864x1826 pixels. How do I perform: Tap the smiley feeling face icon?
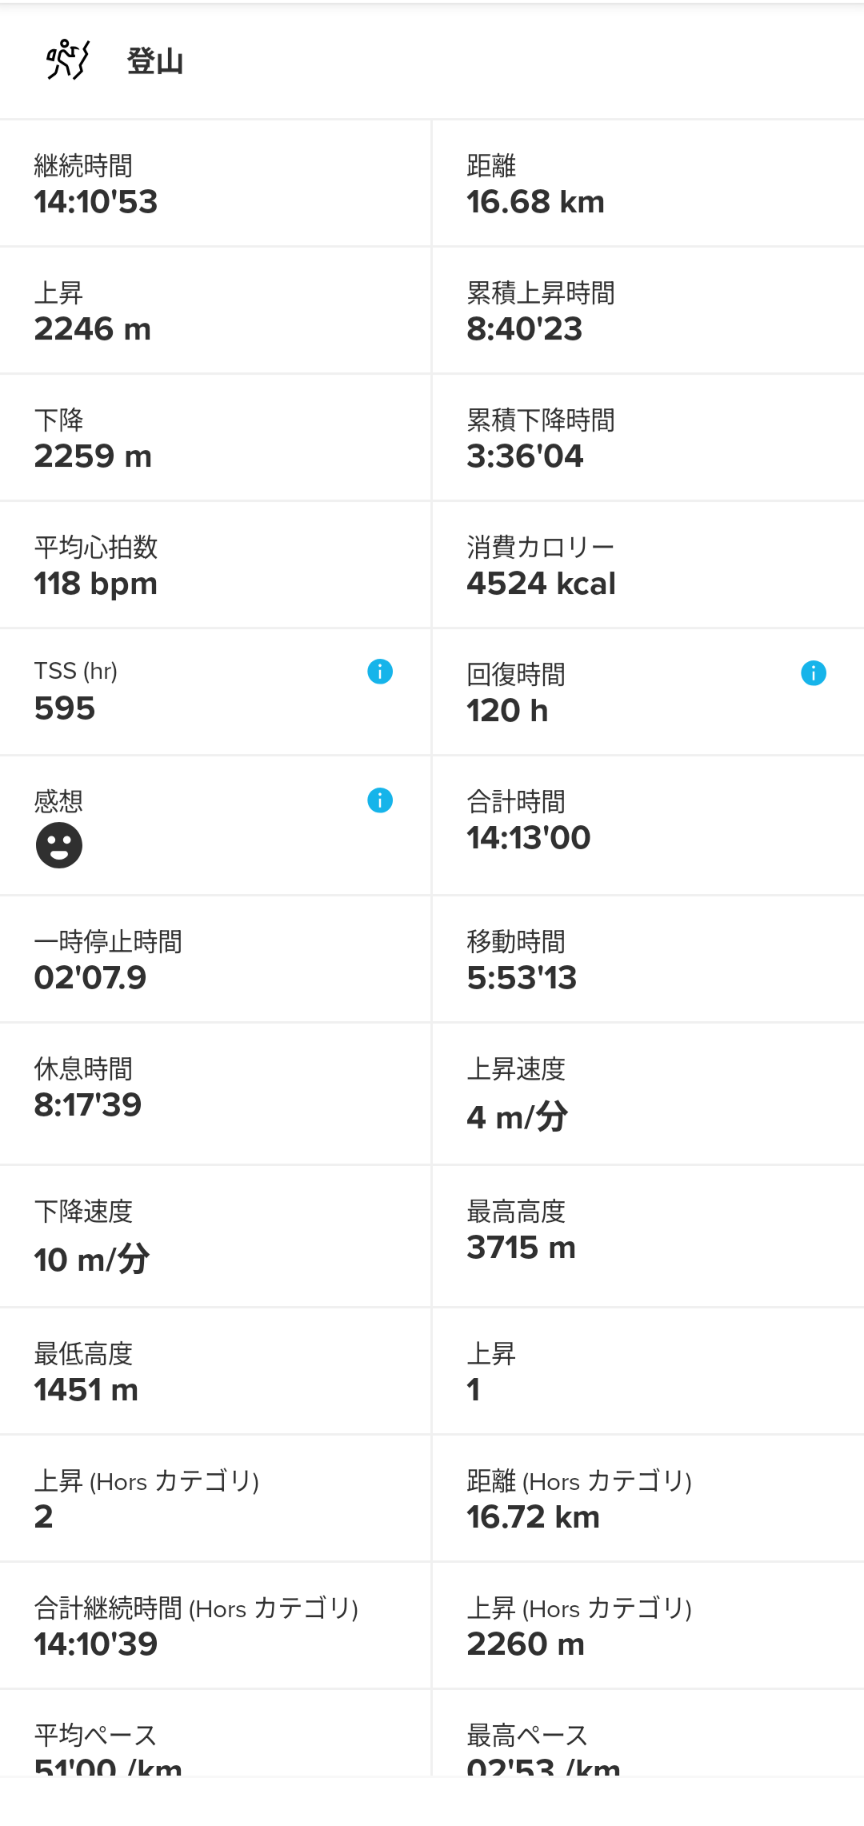click(59, 845)
